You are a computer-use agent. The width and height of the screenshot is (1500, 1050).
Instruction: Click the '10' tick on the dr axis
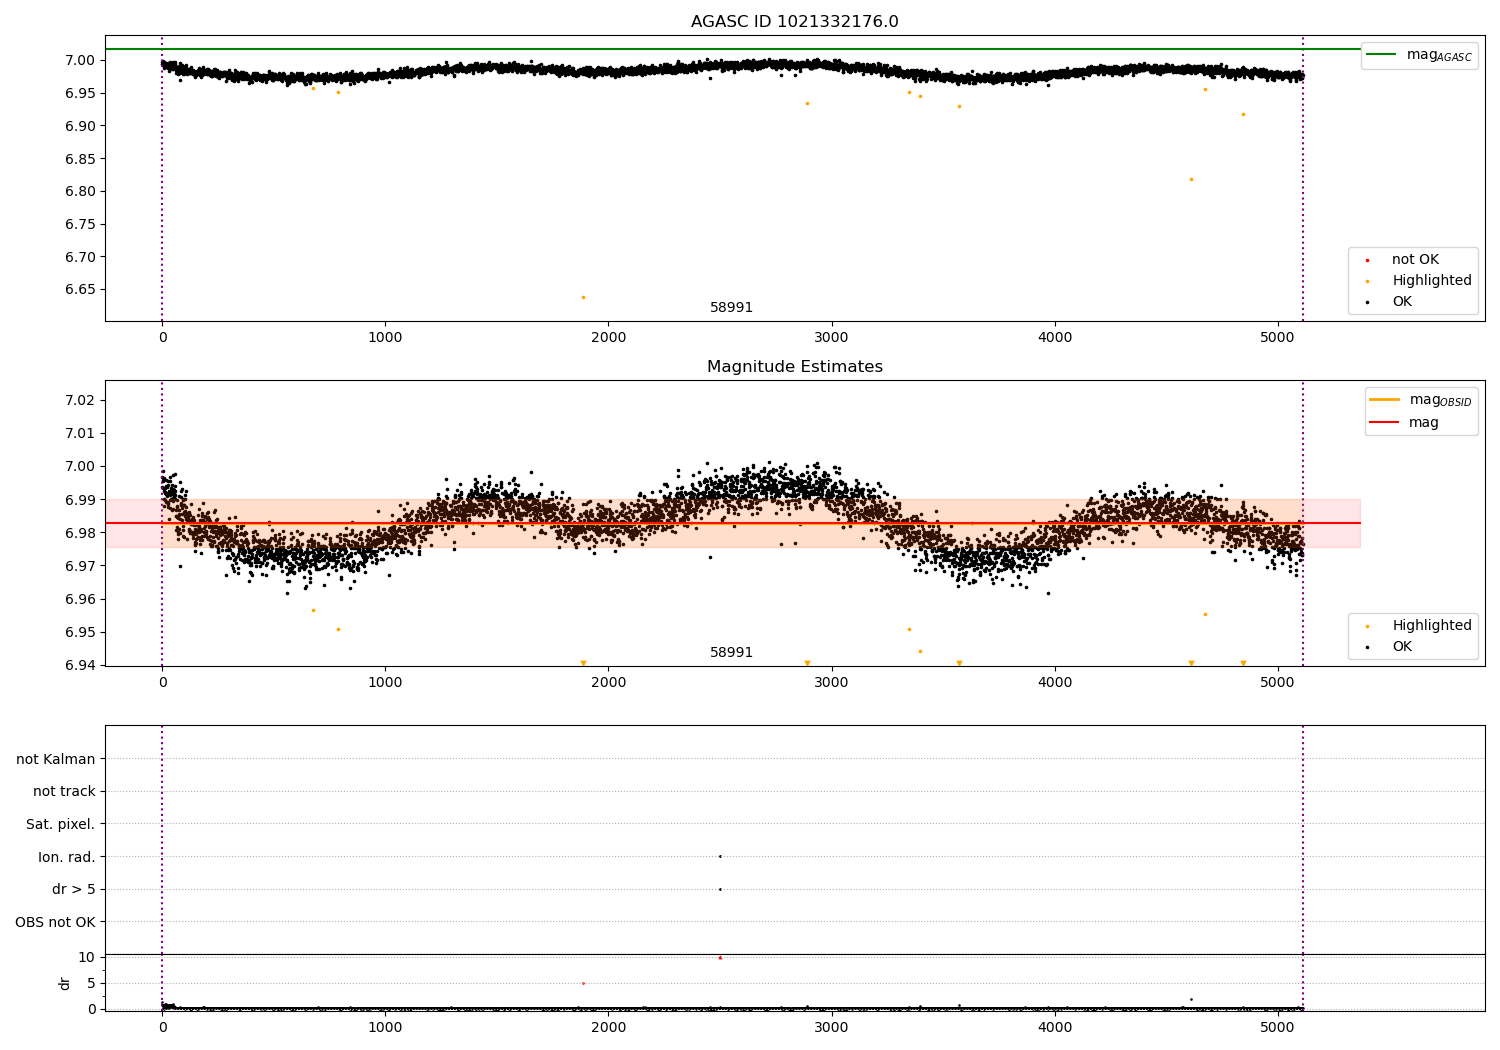(86, 957)
